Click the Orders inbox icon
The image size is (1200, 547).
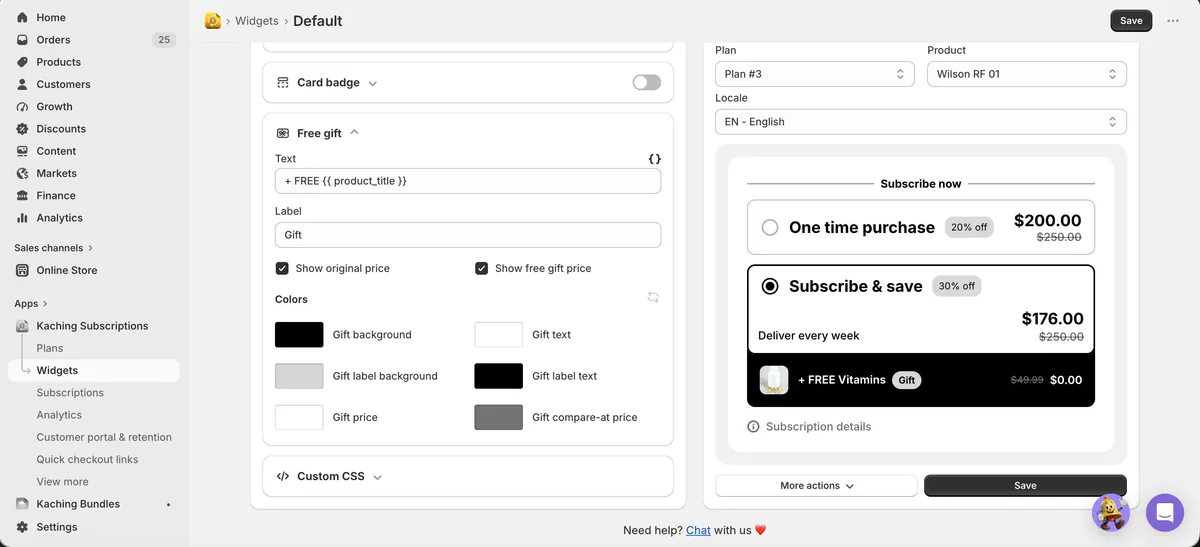[23, 40]
